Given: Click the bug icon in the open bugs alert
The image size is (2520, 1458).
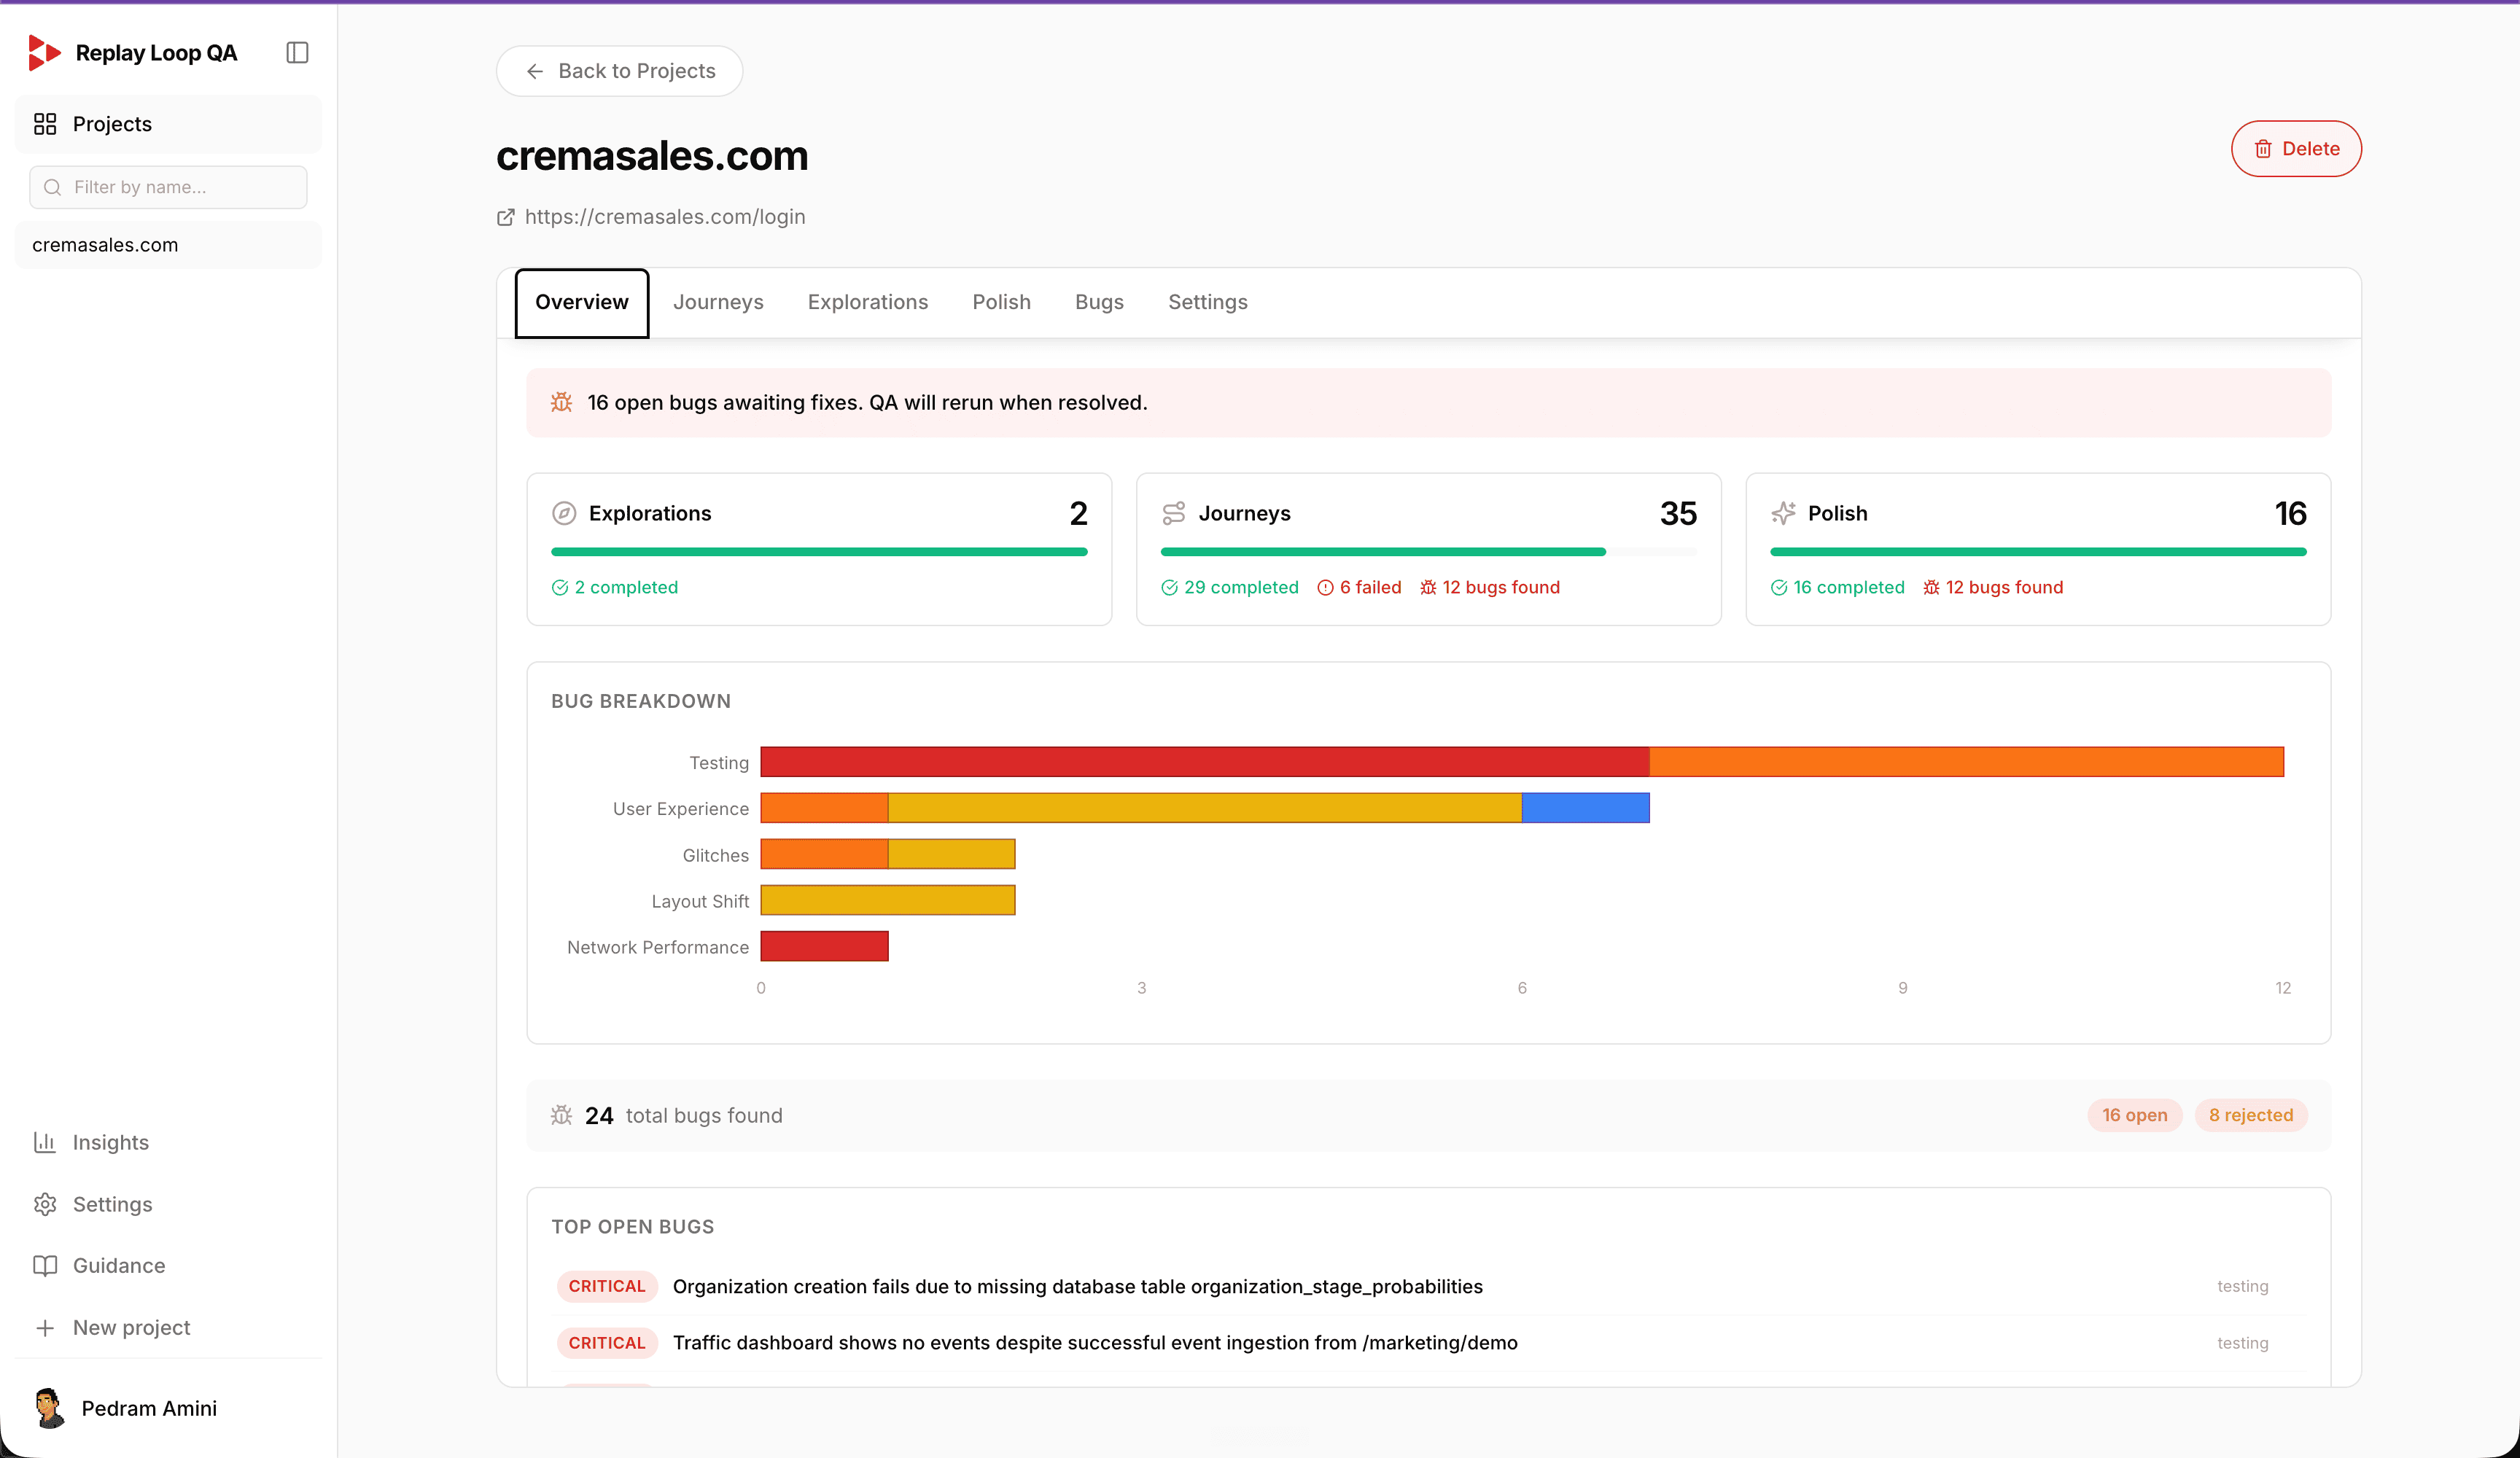Looking at the screenshot, I should pyautogui.click(x=562, y=402).
